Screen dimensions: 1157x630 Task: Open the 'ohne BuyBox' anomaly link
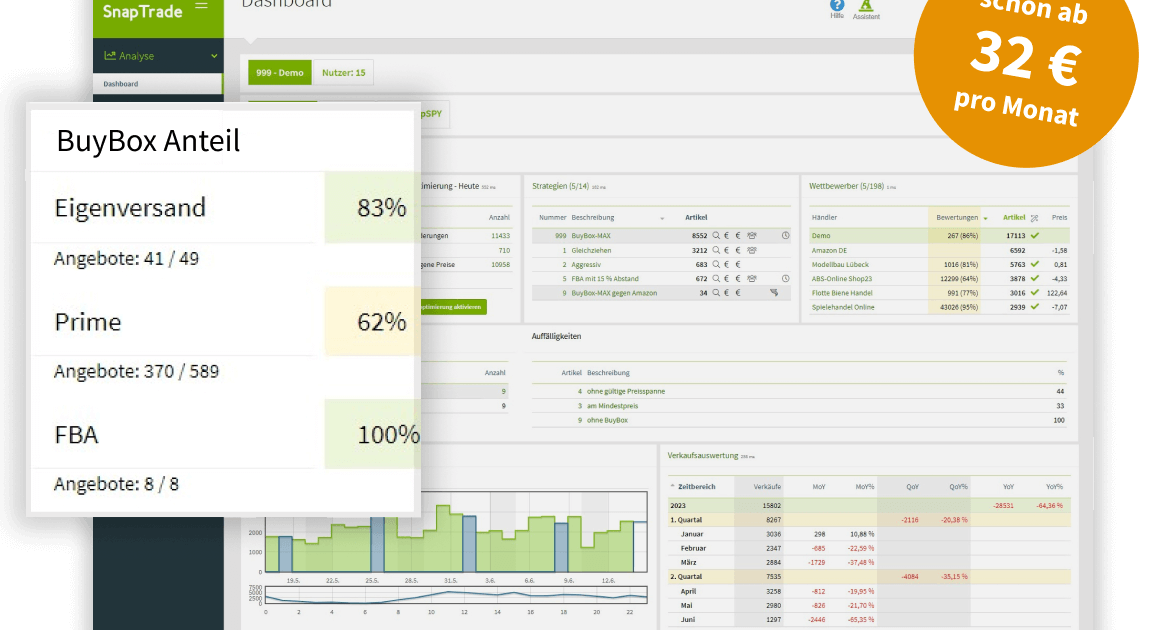(607, 420)
